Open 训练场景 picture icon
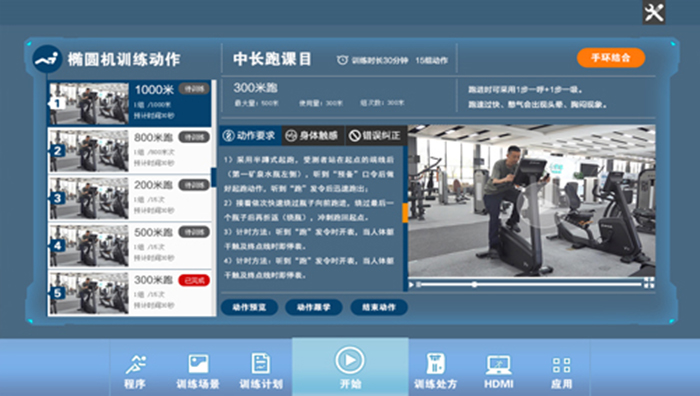Viewport: 700px width, 396px height. point(198,363)
